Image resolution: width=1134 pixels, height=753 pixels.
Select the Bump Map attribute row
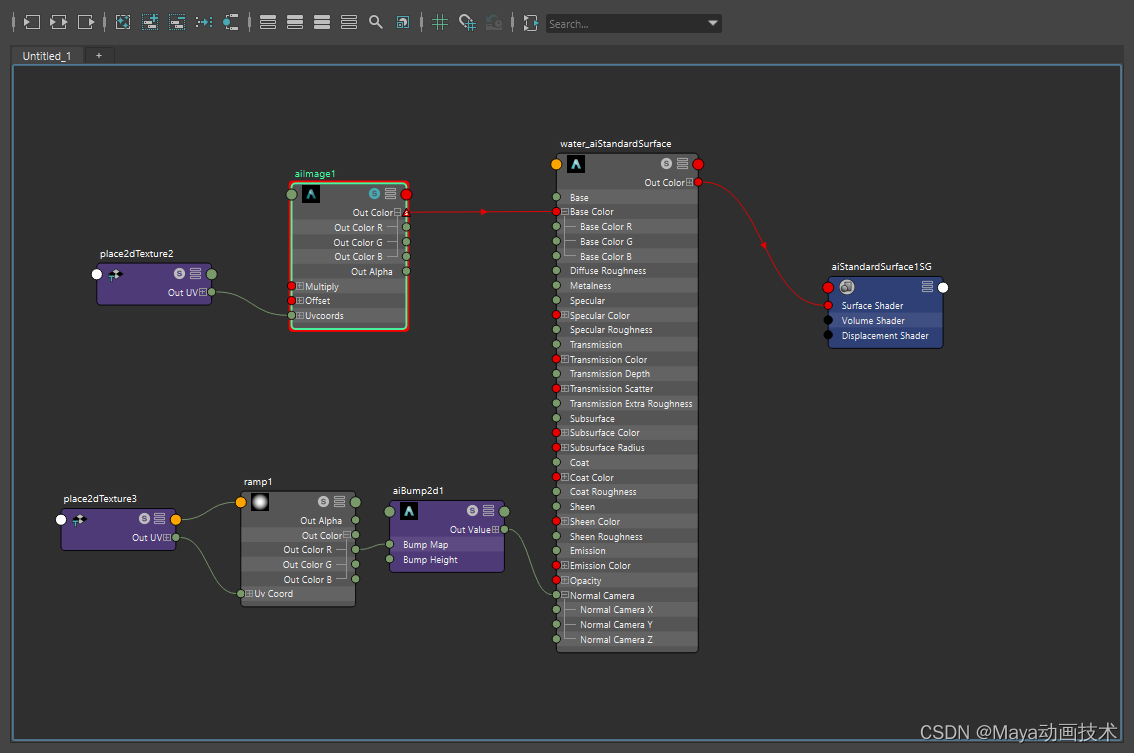(x=446, y=545)
